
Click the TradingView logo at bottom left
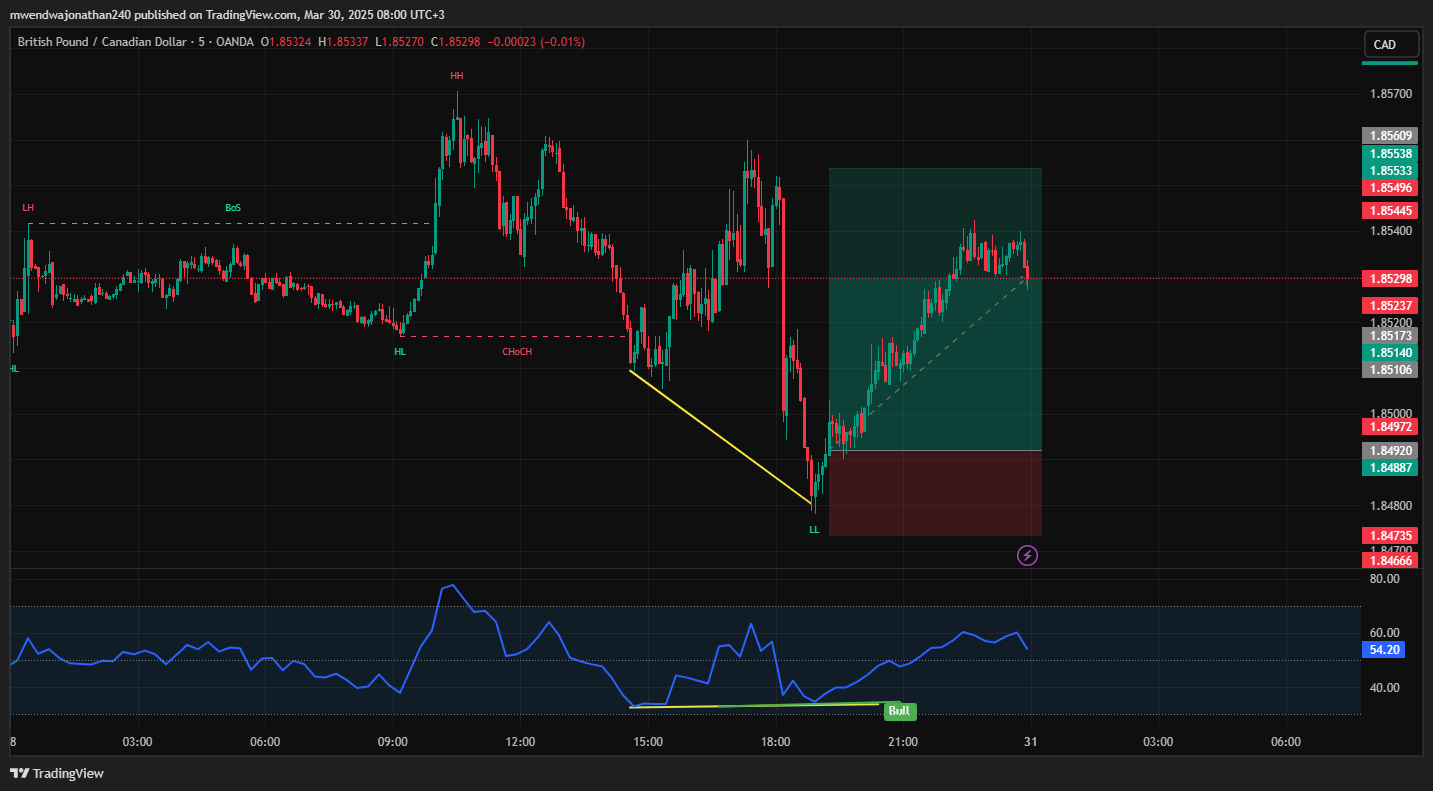point(57,773)
